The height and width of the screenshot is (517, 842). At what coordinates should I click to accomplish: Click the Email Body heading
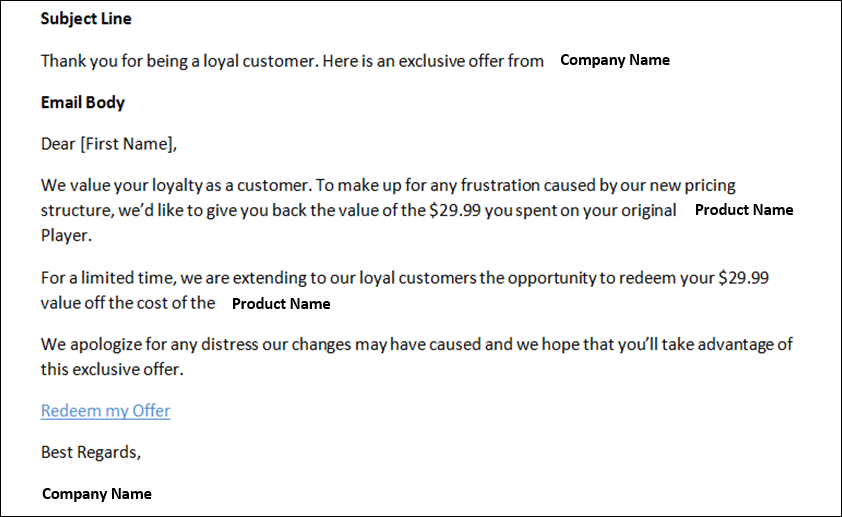point(83,102)
